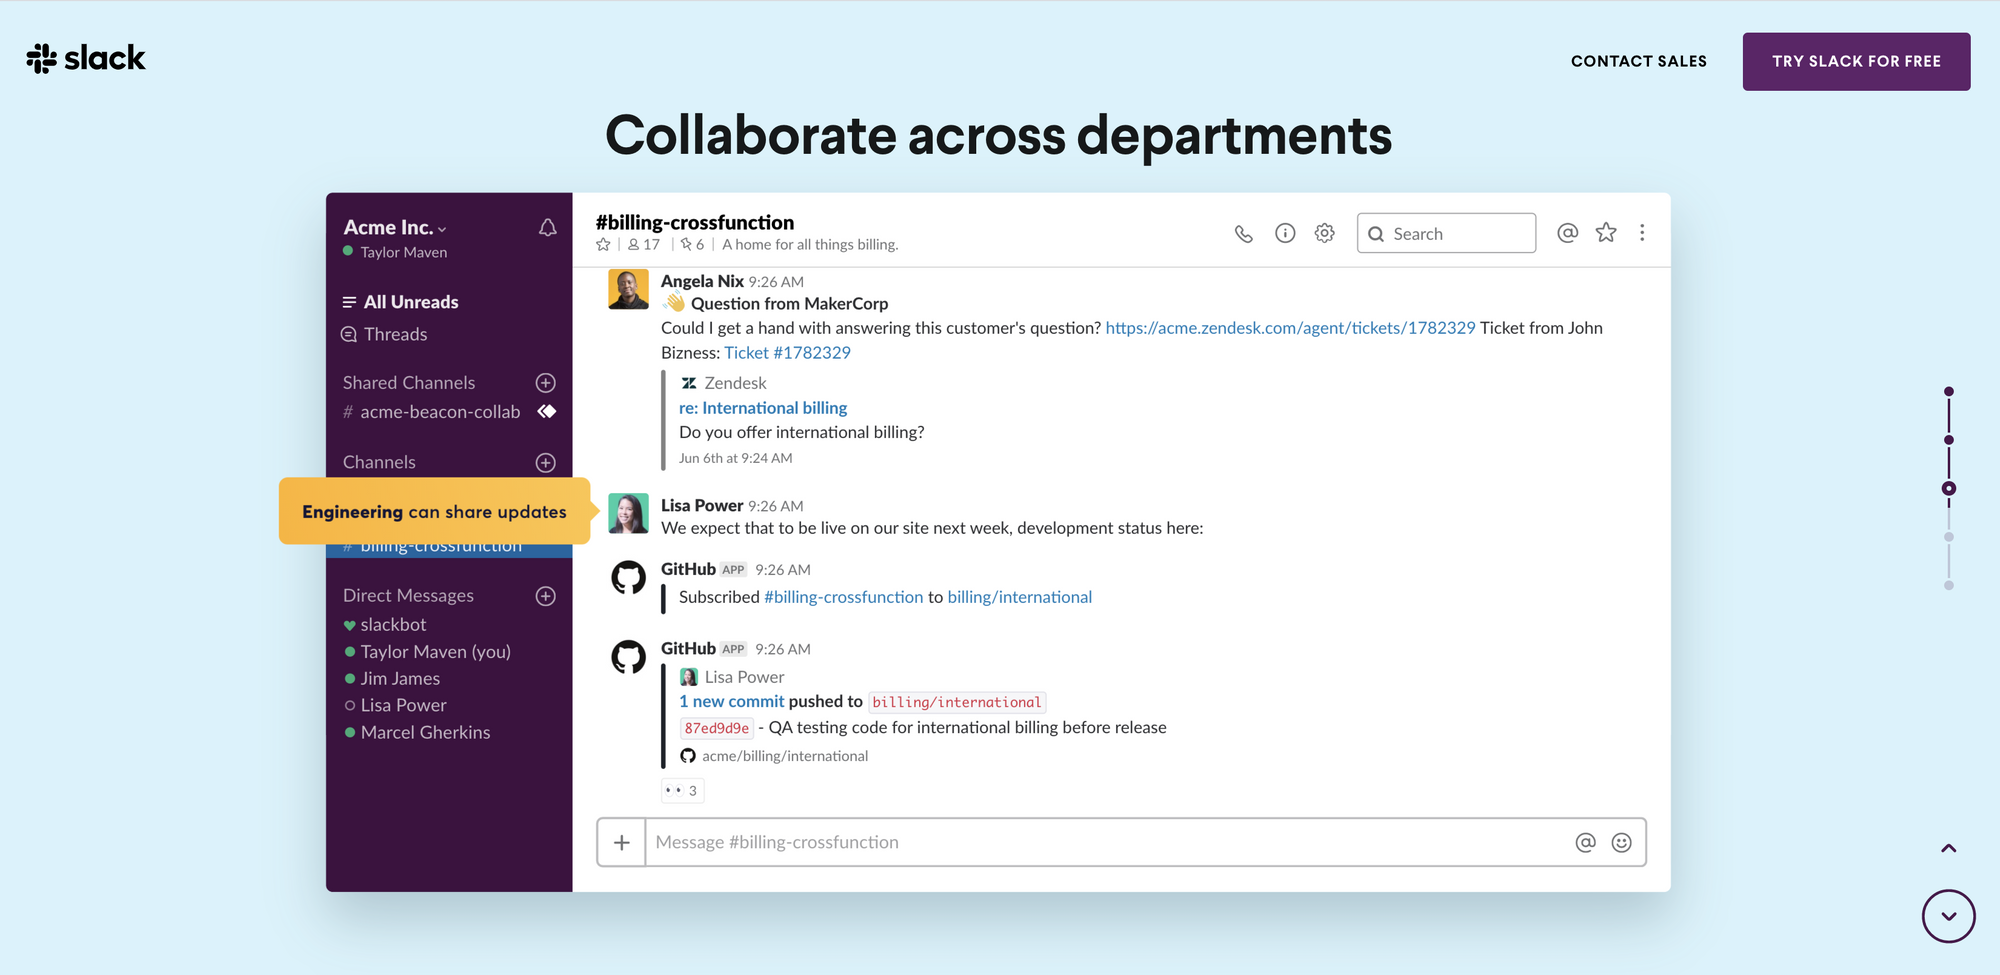Click Lisa Power's message avatar
The width and height of the screenshot is (2000, 975).
coord(628,514)
